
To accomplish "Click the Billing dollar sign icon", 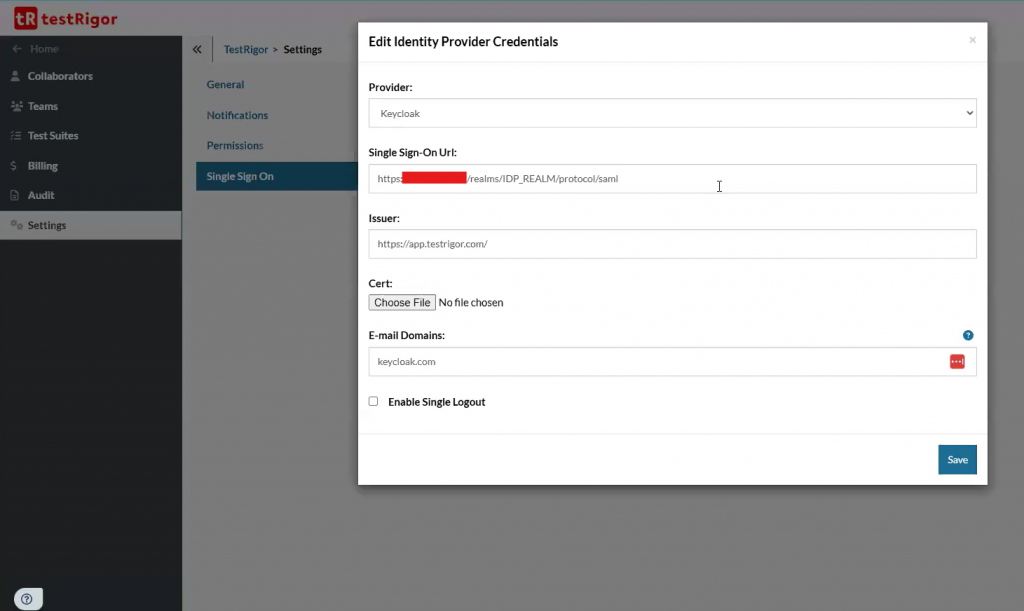I will (x=14, y=166).
